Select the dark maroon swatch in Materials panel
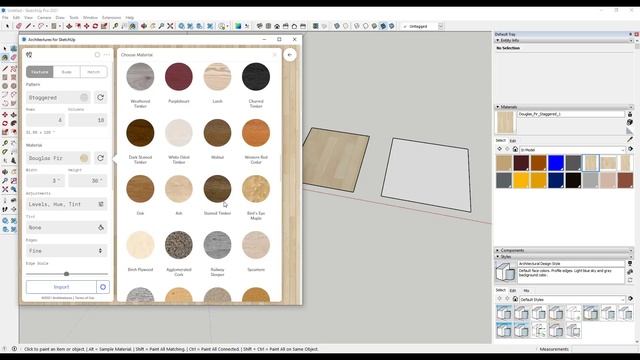Image resolution: width=640 pixels, height=360 pixels. point(521,163)
